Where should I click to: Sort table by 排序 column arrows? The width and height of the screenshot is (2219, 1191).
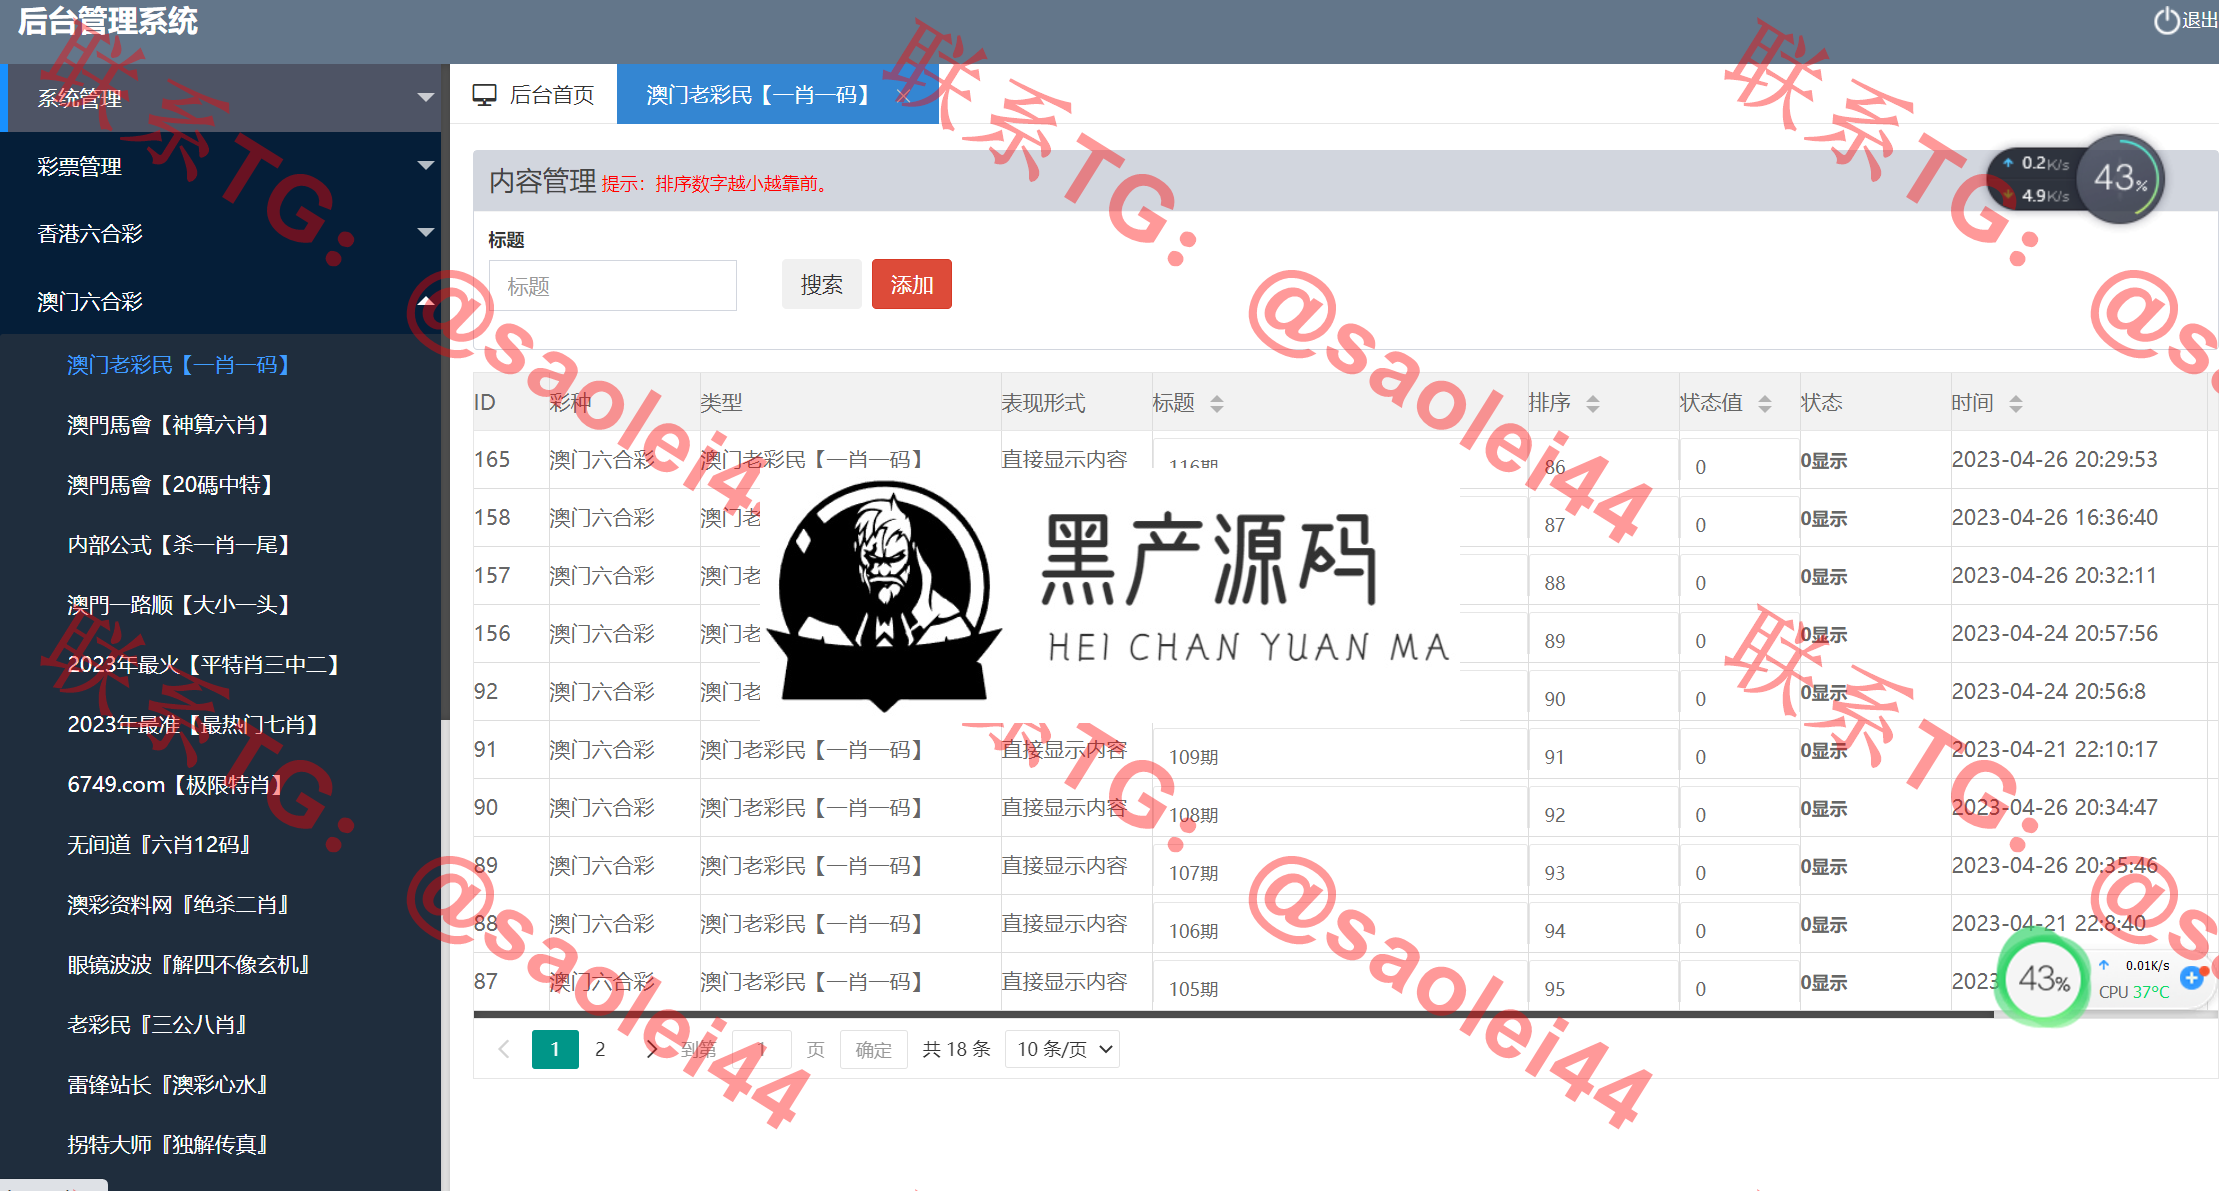(x=1593, y=403)
